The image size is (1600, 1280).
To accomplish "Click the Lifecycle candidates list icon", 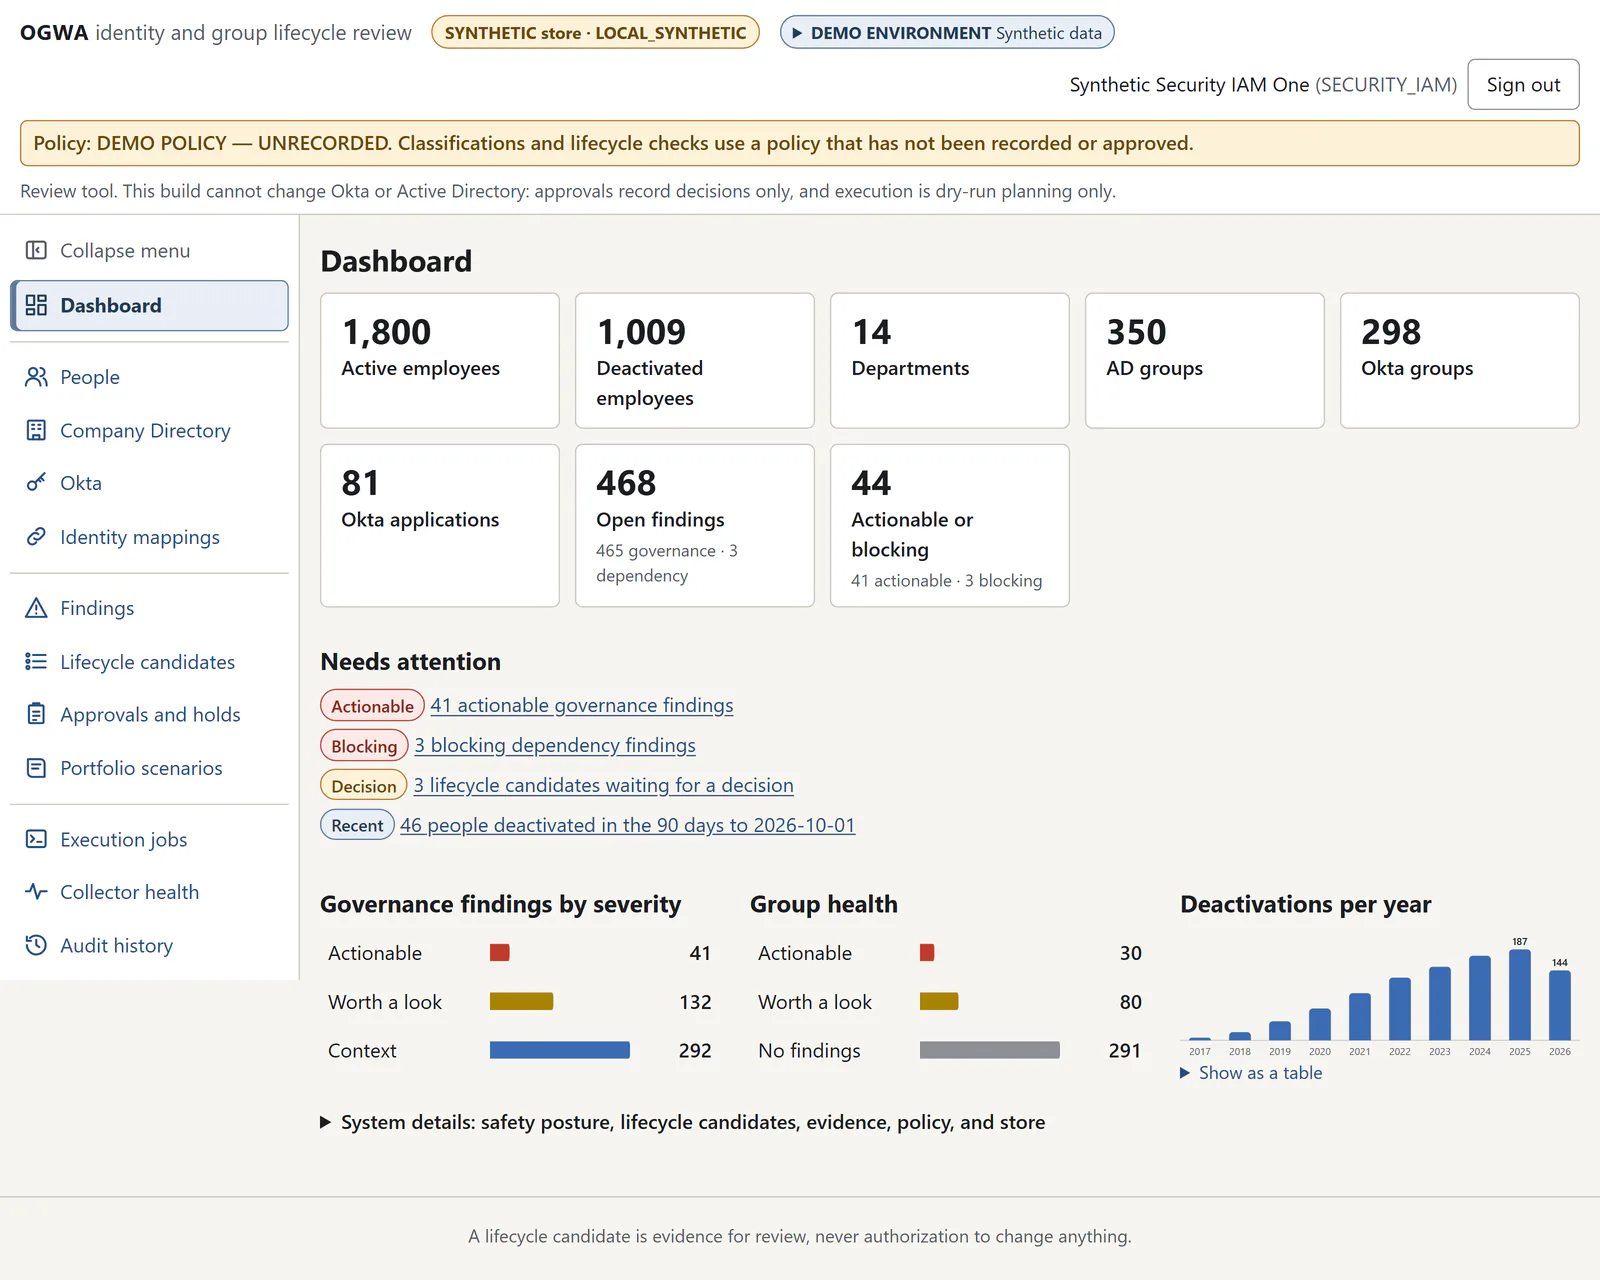I will click(36, 662).
